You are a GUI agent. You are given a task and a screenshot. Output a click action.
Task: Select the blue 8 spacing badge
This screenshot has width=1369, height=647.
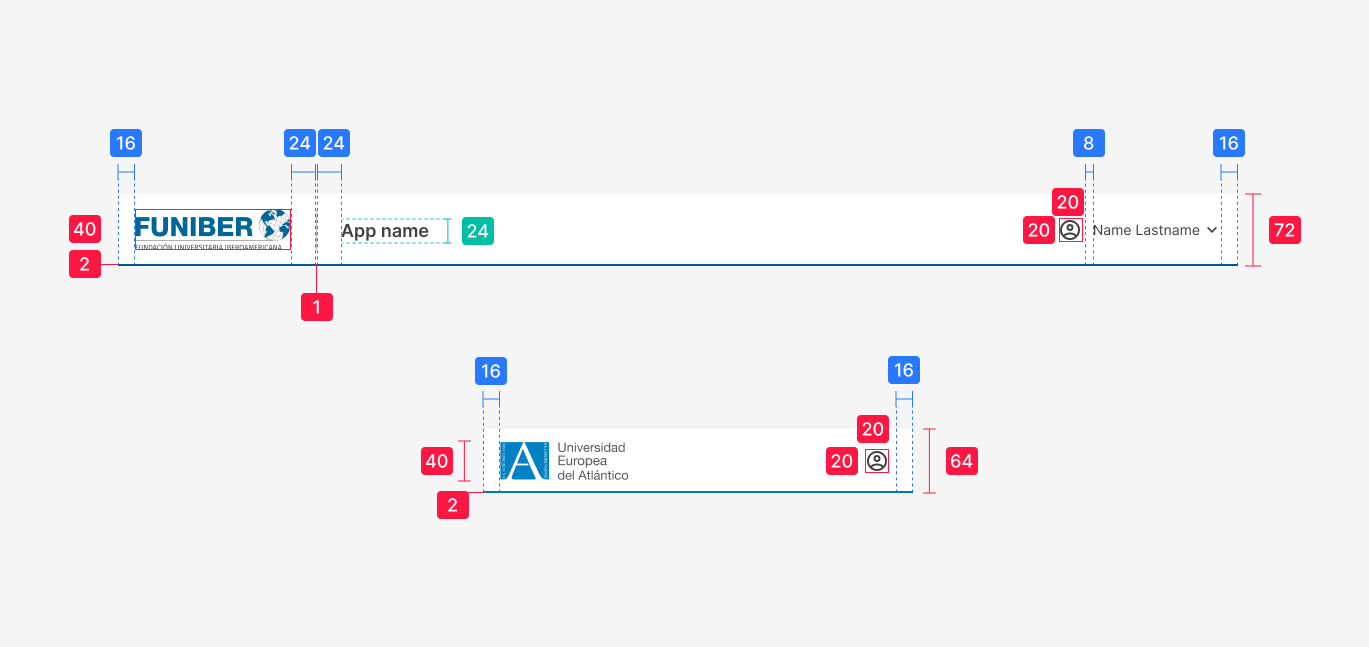(x=1088, y=143)
